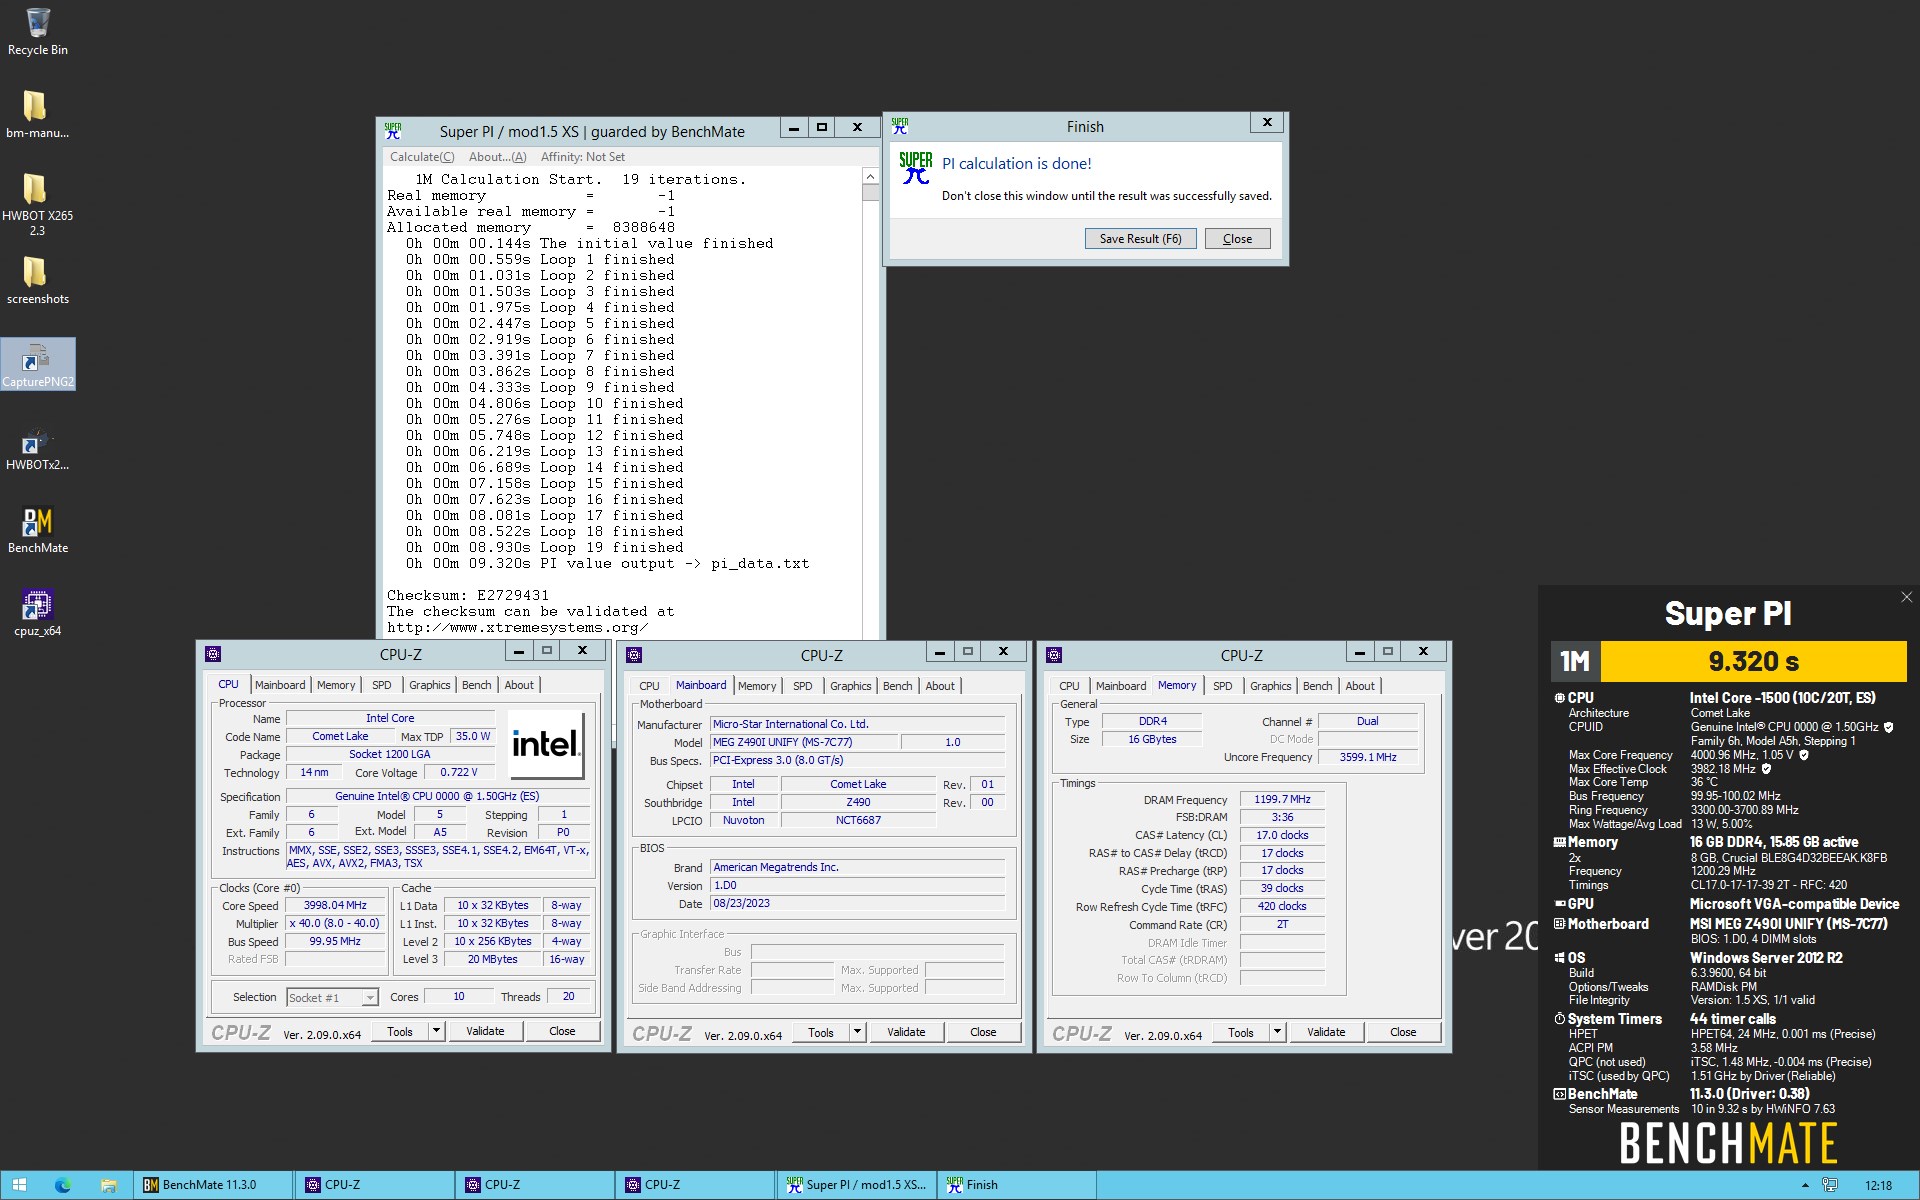Click DRAM Frequency value 1199.7 MHz
This screenshot has width=1920, height=1200.
[1282, 799]
